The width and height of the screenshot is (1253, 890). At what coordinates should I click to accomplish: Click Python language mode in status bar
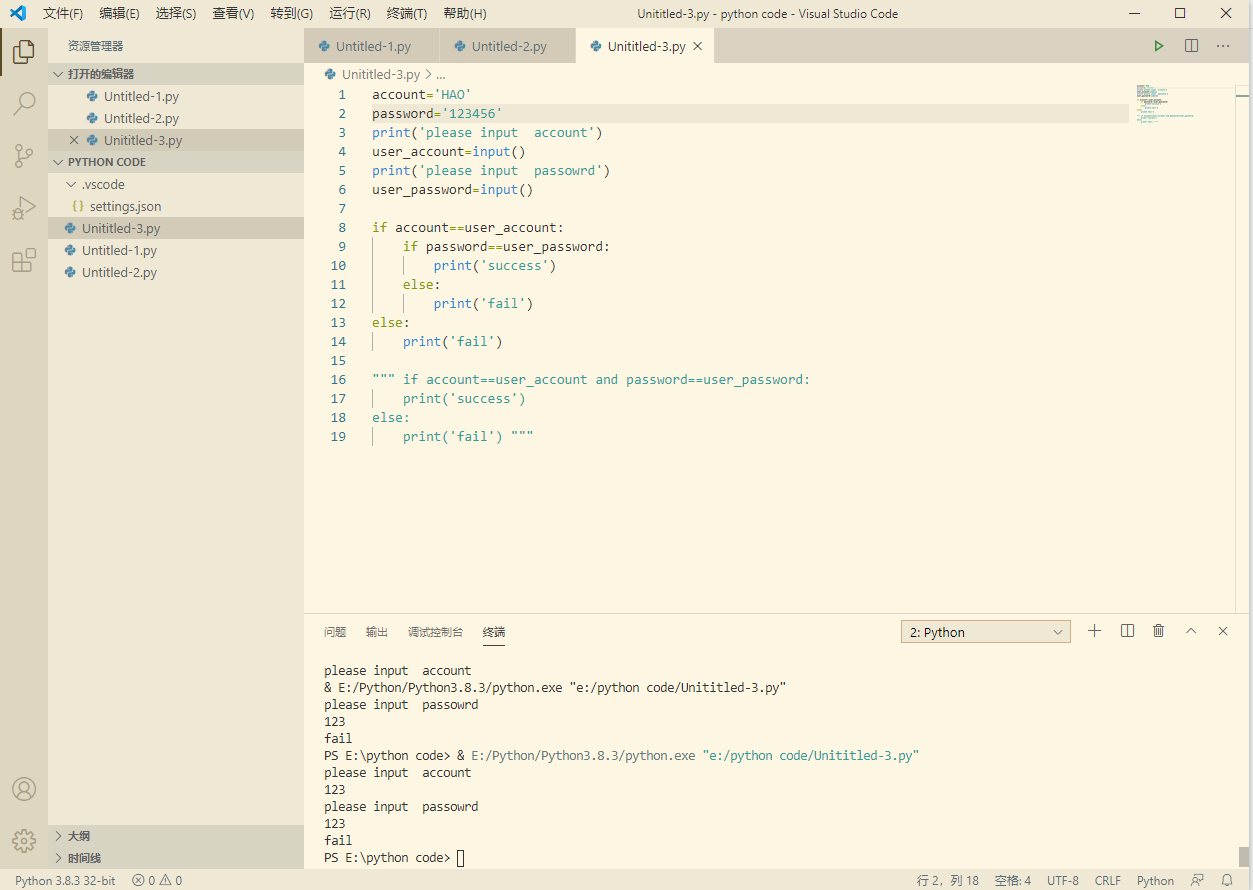[1155, 880]
